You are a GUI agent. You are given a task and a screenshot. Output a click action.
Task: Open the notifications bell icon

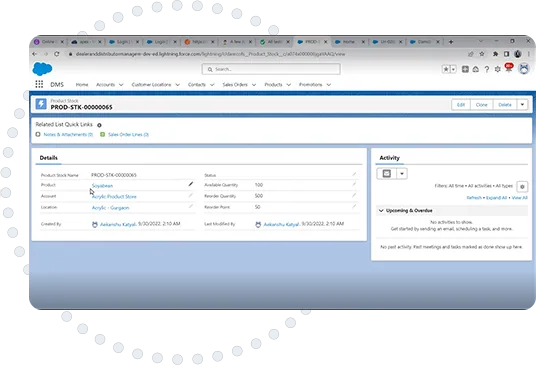(x=508, y=68)
